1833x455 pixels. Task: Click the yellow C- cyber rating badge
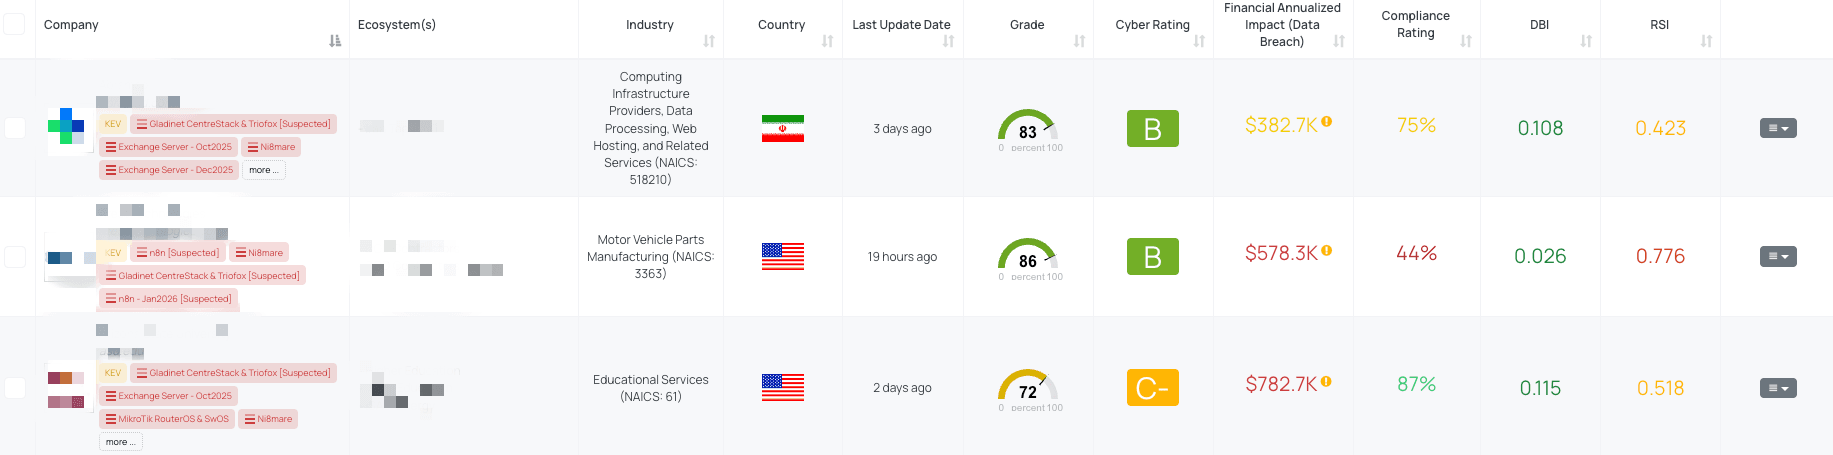[1152, 388]
